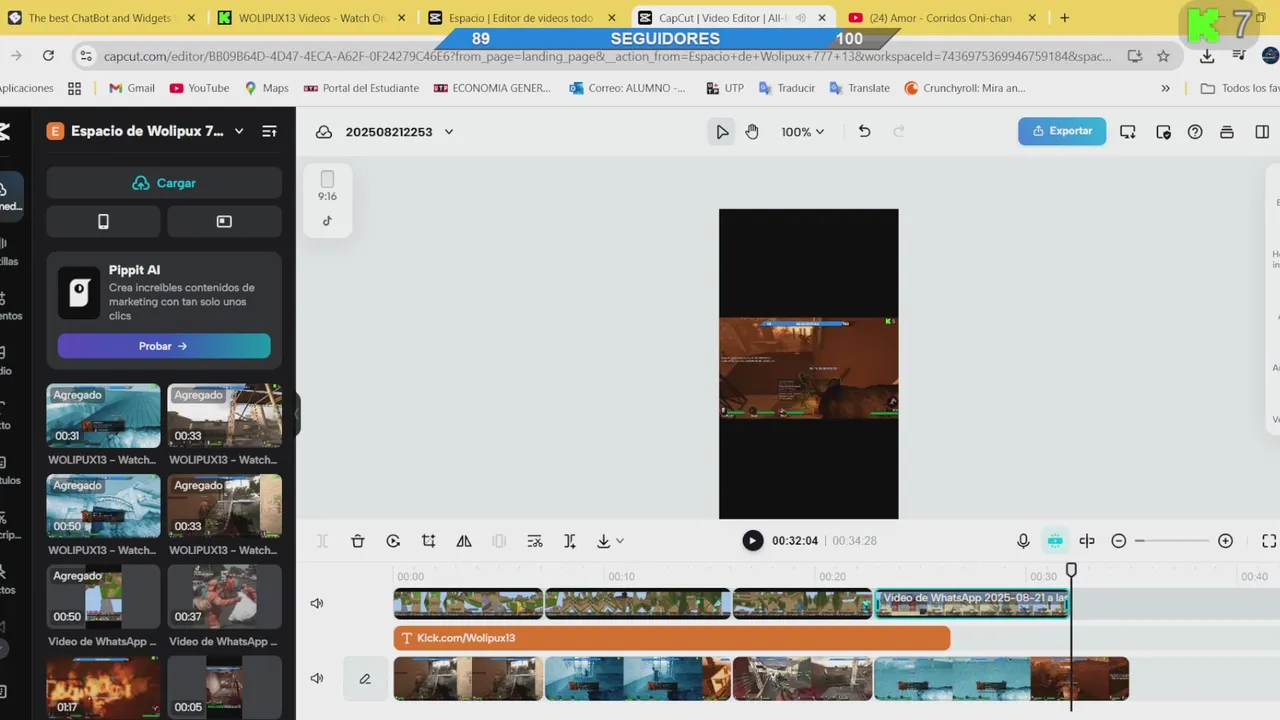Select the 00:31 media thumbnail
Image resolution: width=1280 pixels, height=720 pixels.
pos(103,416)
